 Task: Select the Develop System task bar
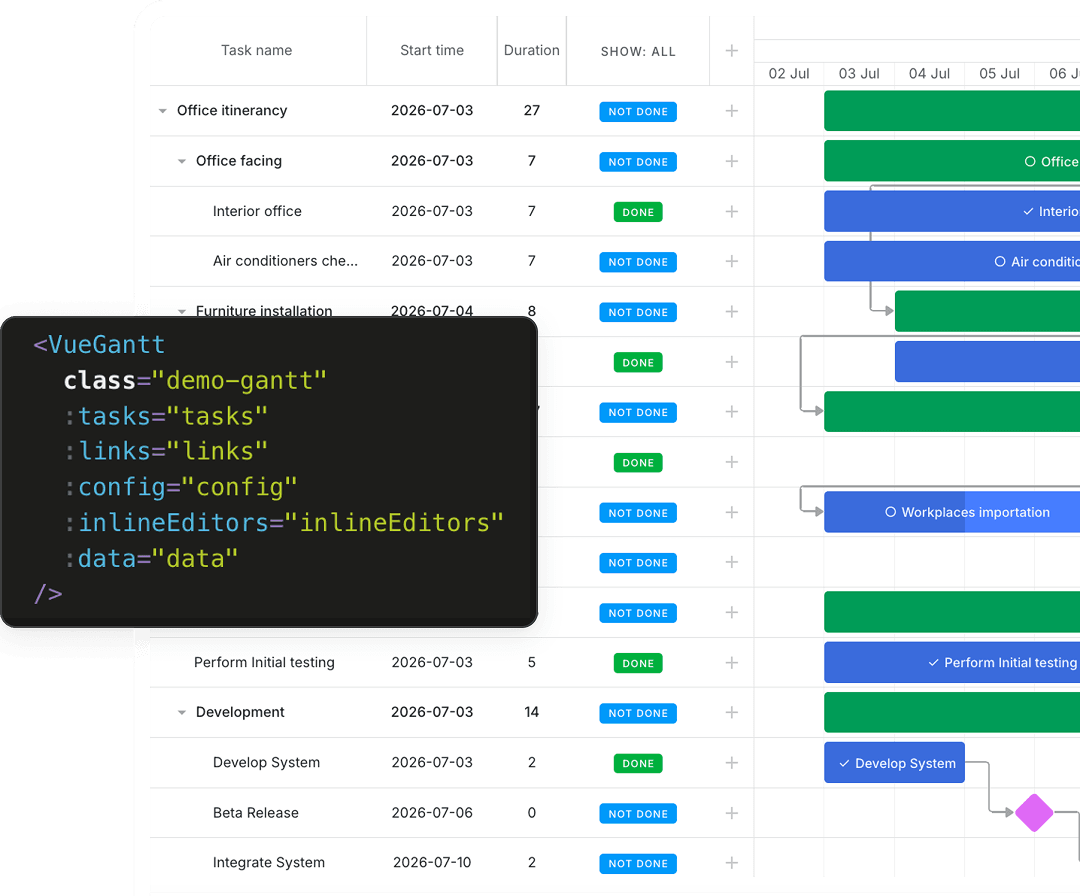894,762
